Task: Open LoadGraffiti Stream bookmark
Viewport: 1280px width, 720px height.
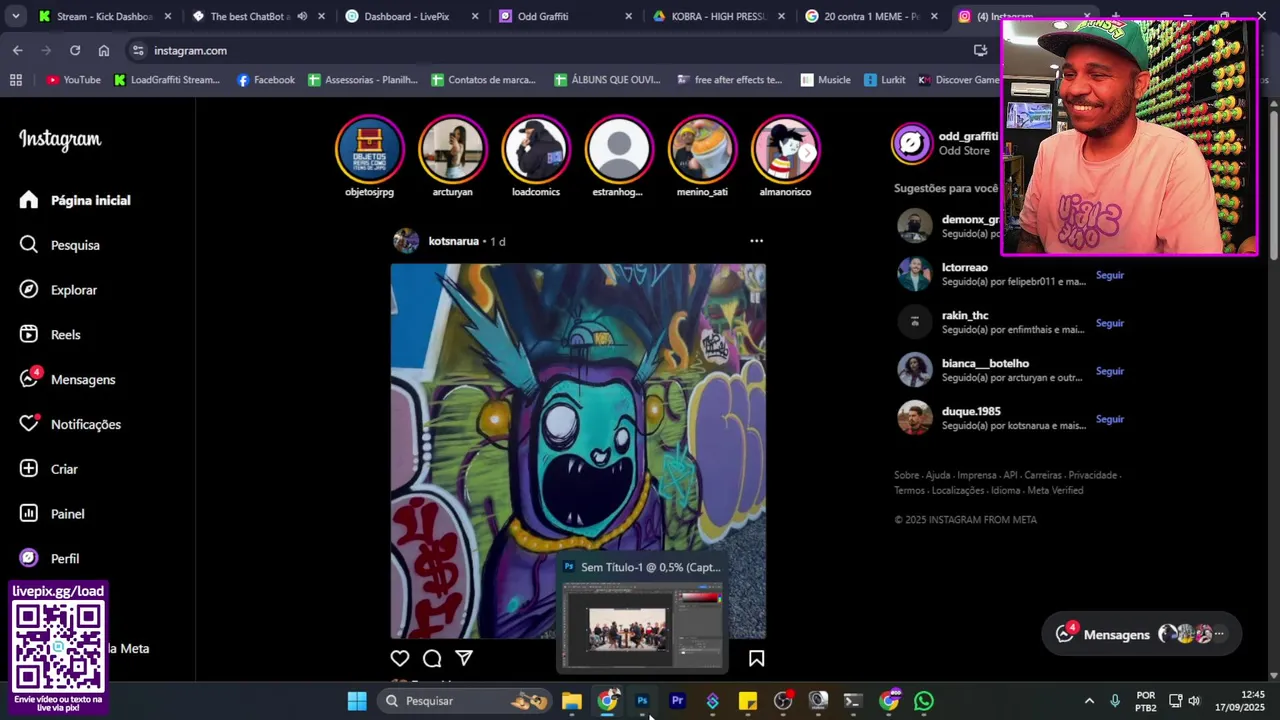Action: coord(167,80)
